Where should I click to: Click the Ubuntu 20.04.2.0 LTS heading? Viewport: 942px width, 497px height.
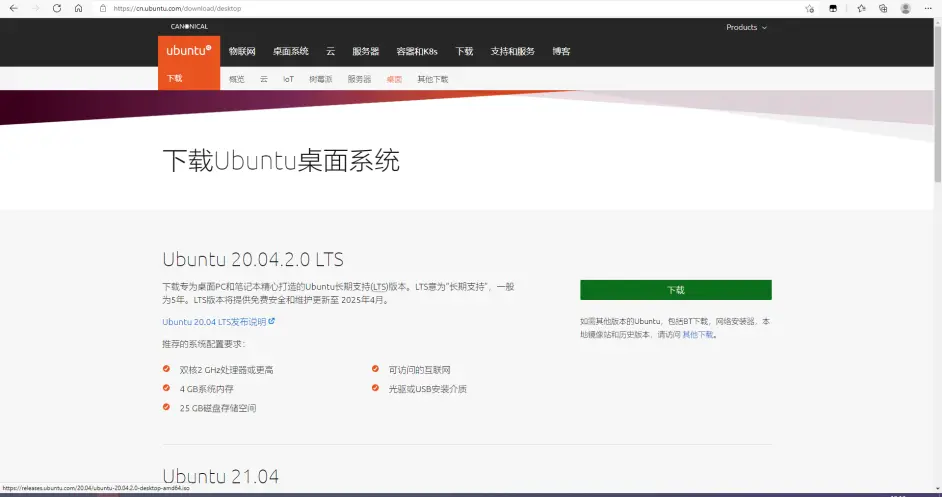[x=253, y=259]
